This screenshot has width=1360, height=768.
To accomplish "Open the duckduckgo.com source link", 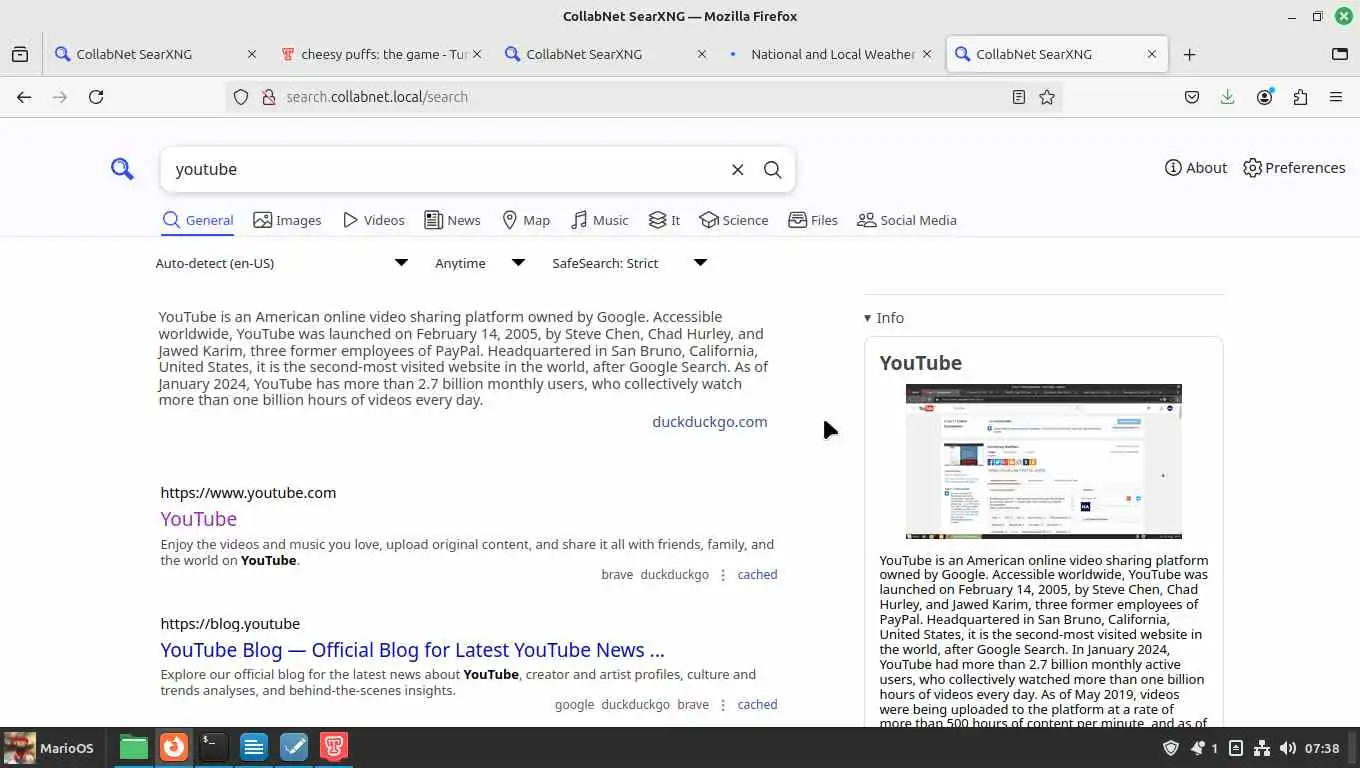I will click(x=710, y=422).
